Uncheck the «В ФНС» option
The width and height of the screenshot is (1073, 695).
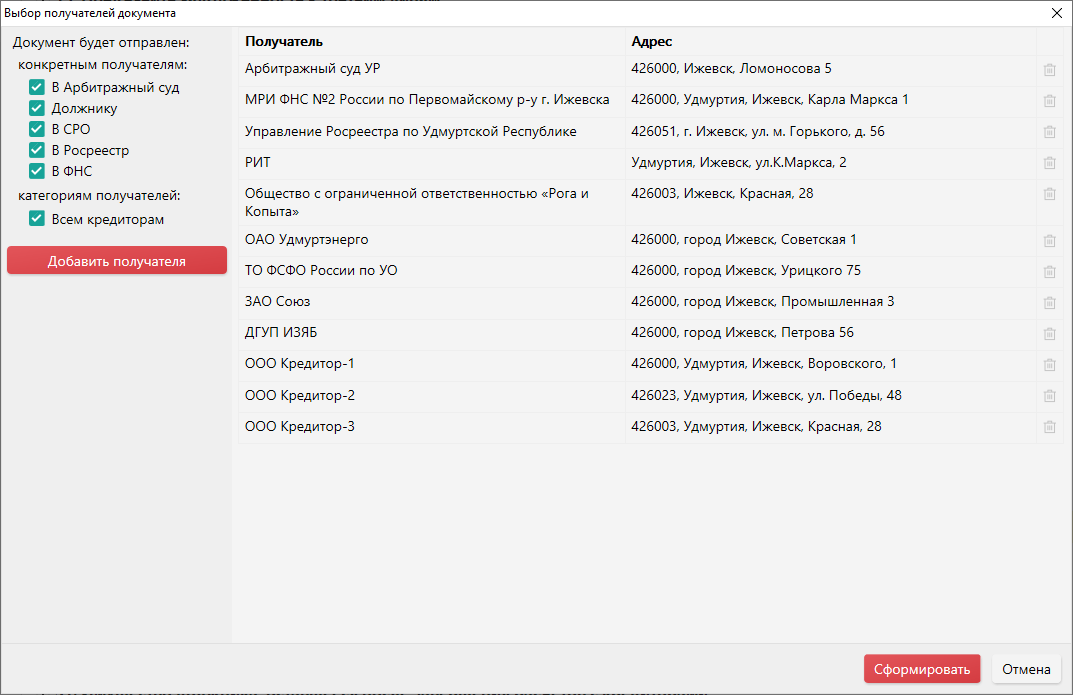37,171
